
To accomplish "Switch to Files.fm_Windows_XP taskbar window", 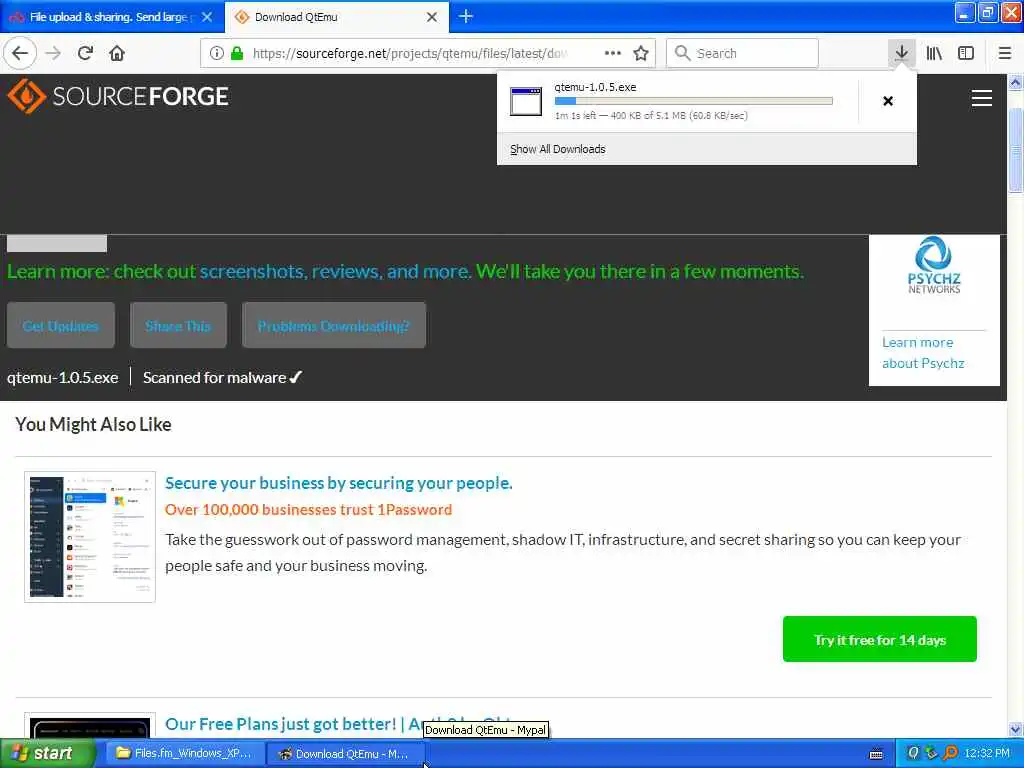I will [x=184, y=753].
